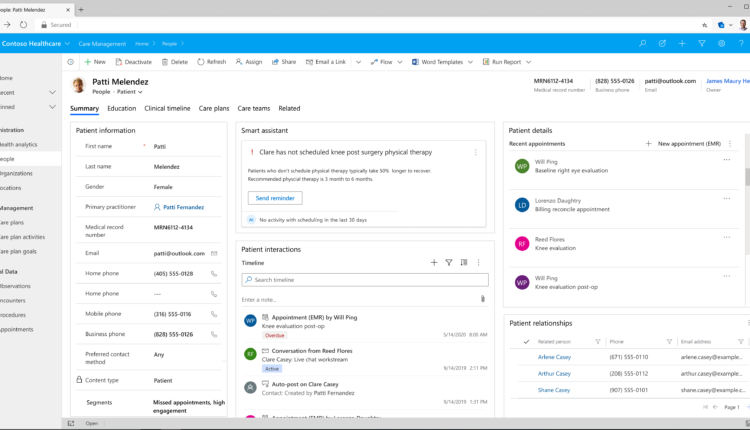Open Arlene Casey relationship link
Image resolution: width=750 pixels, height=430 pixels.
[554, 357]
